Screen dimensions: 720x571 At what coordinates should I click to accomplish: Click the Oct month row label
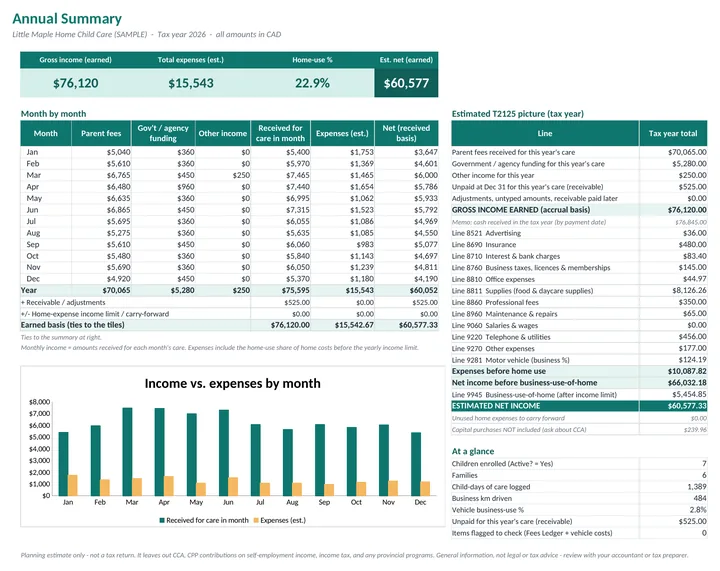[33, 256]
